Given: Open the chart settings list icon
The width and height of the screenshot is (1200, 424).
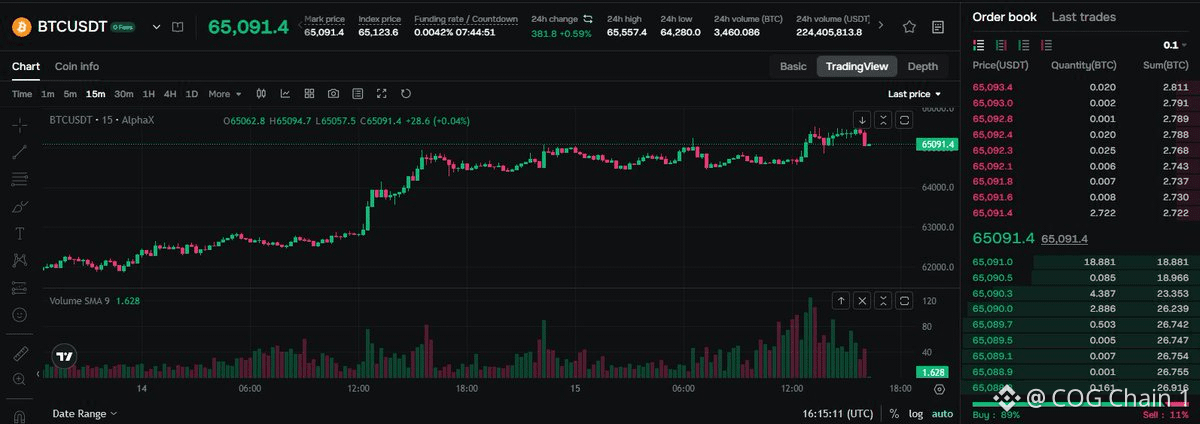Looking at the screenshot, I should point(357,94).
